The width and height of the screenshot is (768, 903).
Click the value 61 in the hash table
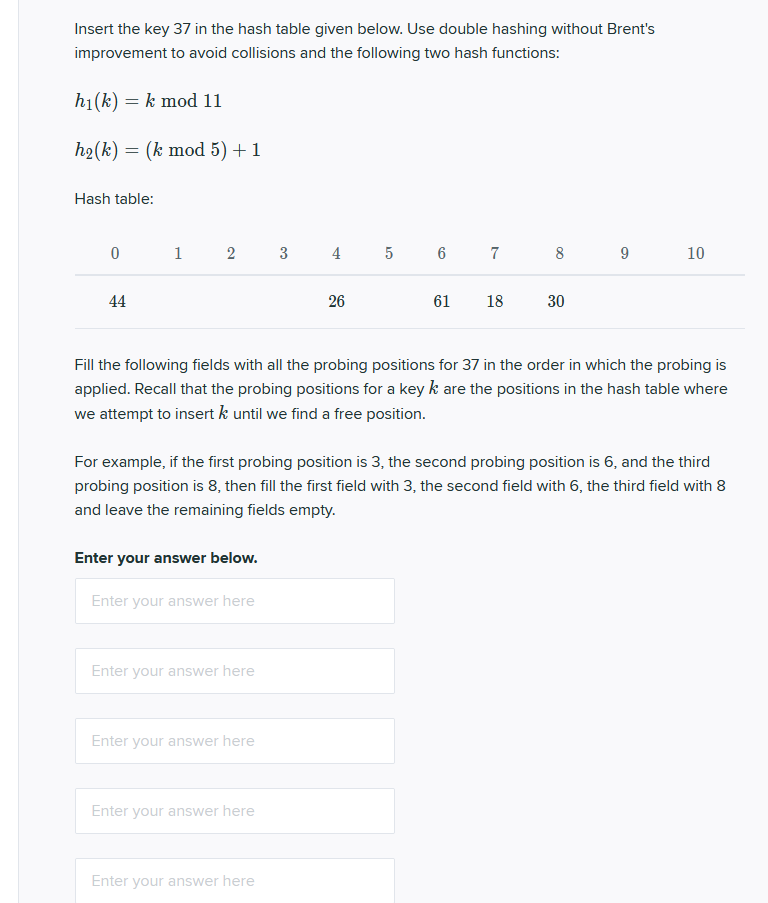click(441, 301)
